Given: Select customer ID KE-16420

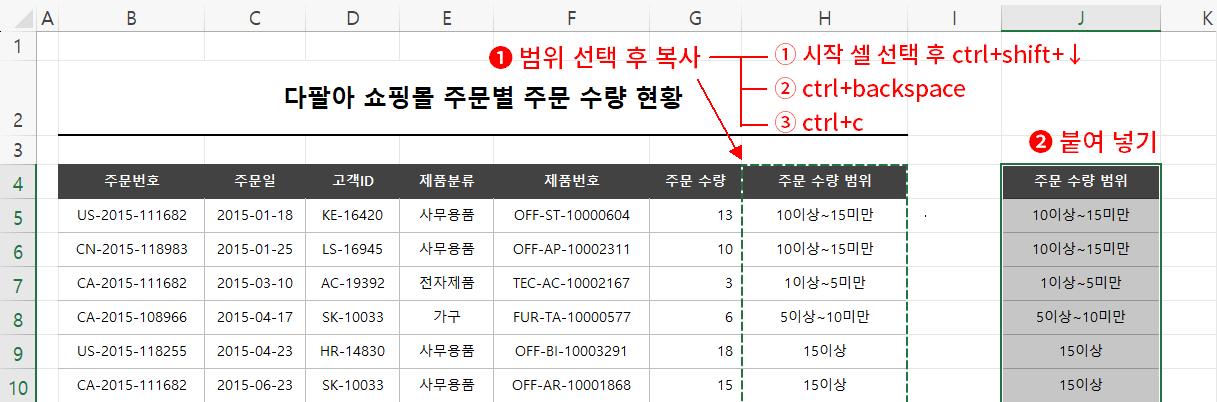Looking at the screenshot, I should pos(352,216).
